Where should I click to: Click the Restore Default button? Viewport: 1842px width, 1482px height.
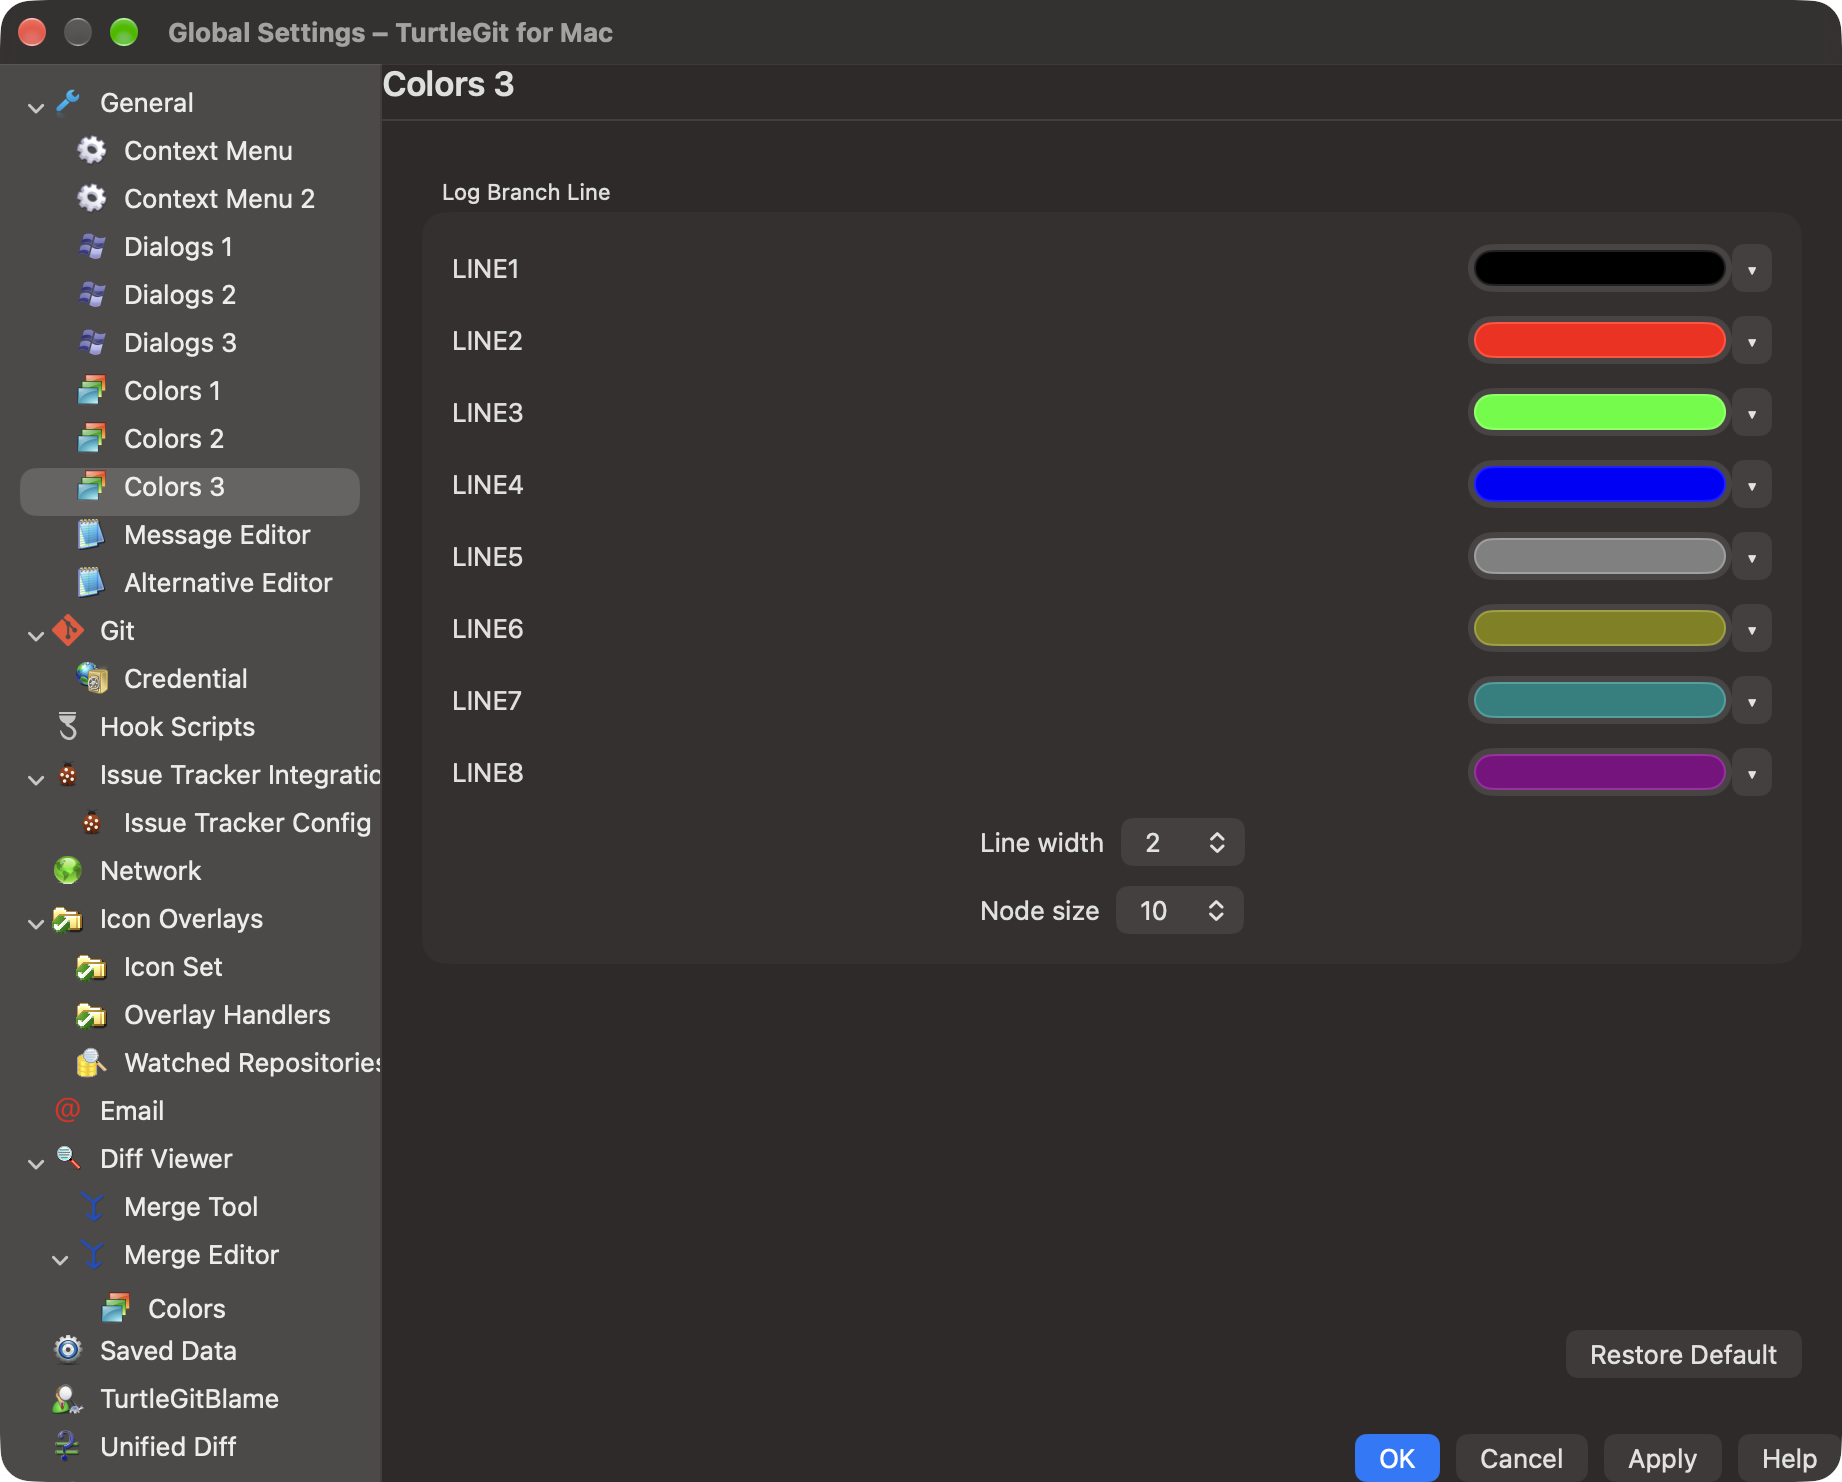1683,1354
